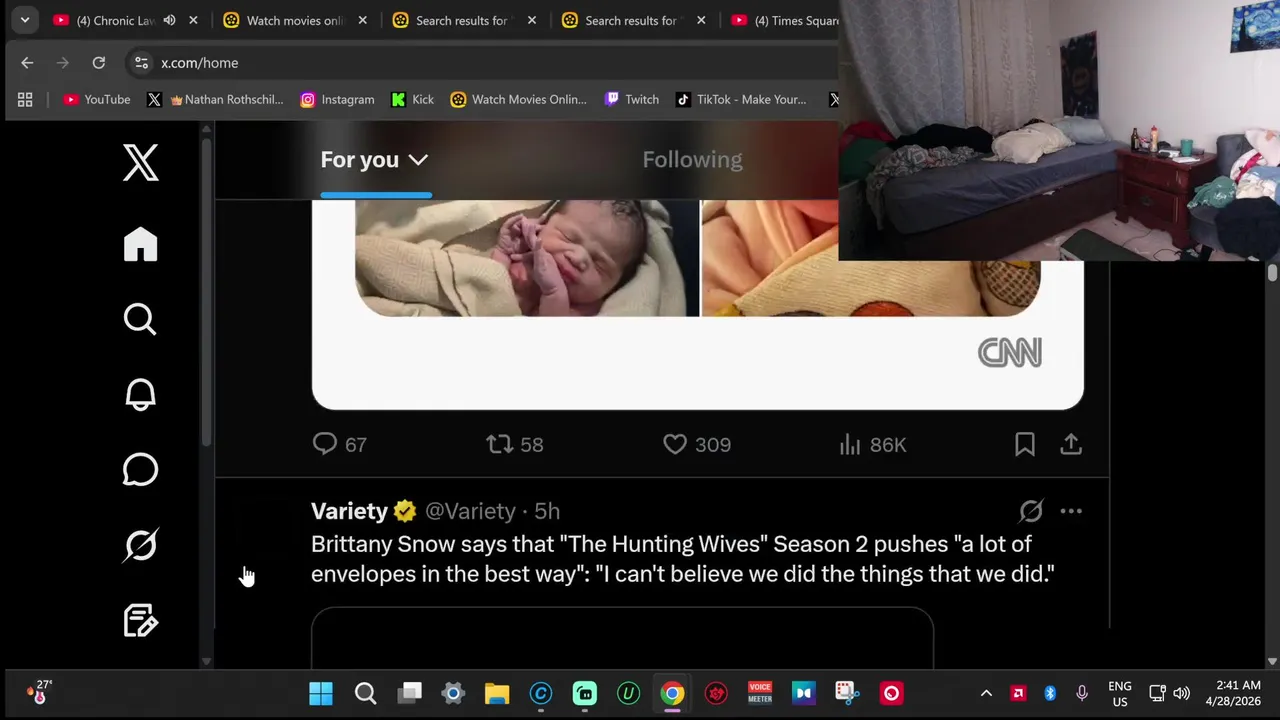
Task: Share the CNN post via upload icon
Action: point(1071,444)
